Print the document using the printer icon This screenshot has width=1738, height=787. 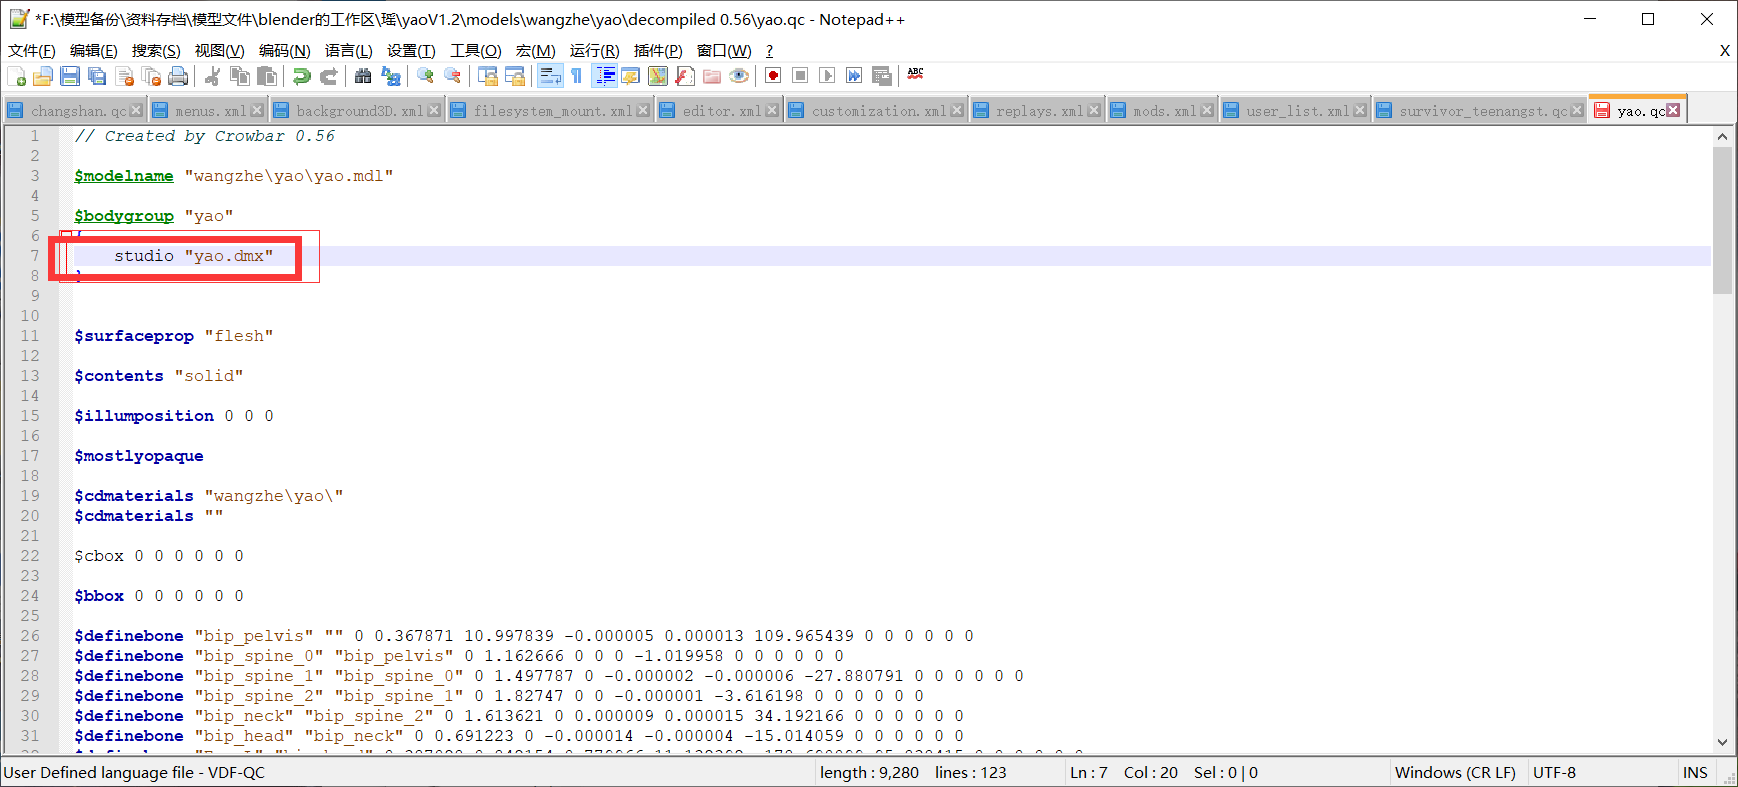point(178,76)
